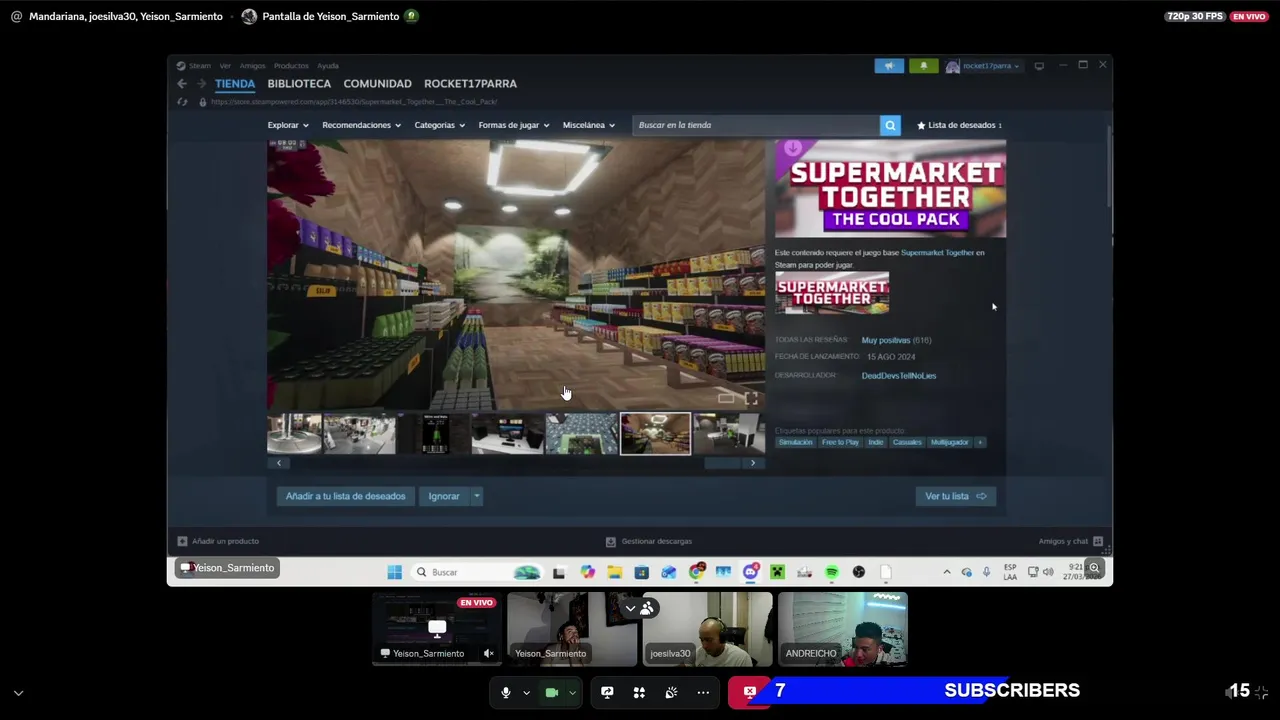Screen dimensions: 1280x720
Task: Select Free to Play tag
Action: click(x=840, y=442)
